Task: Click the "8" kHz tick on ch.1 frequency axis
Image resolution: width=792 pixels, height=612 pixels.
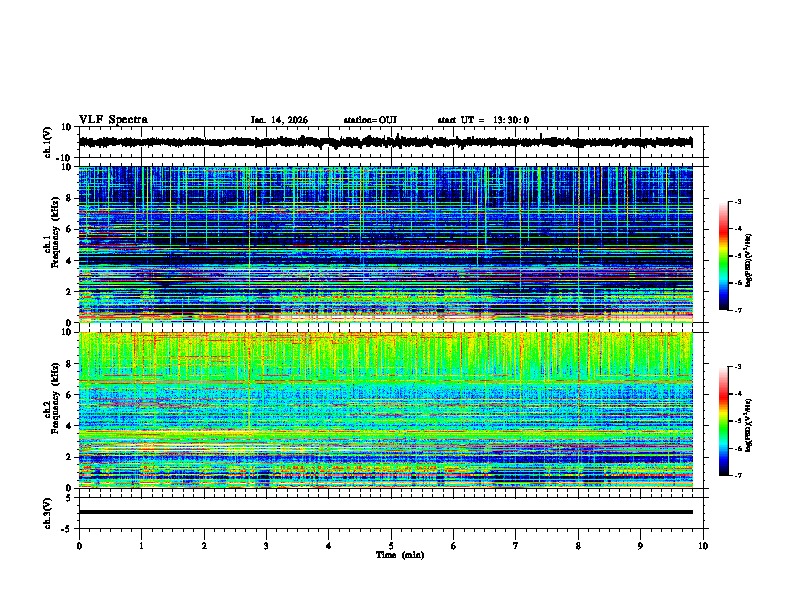Action: 69,198
